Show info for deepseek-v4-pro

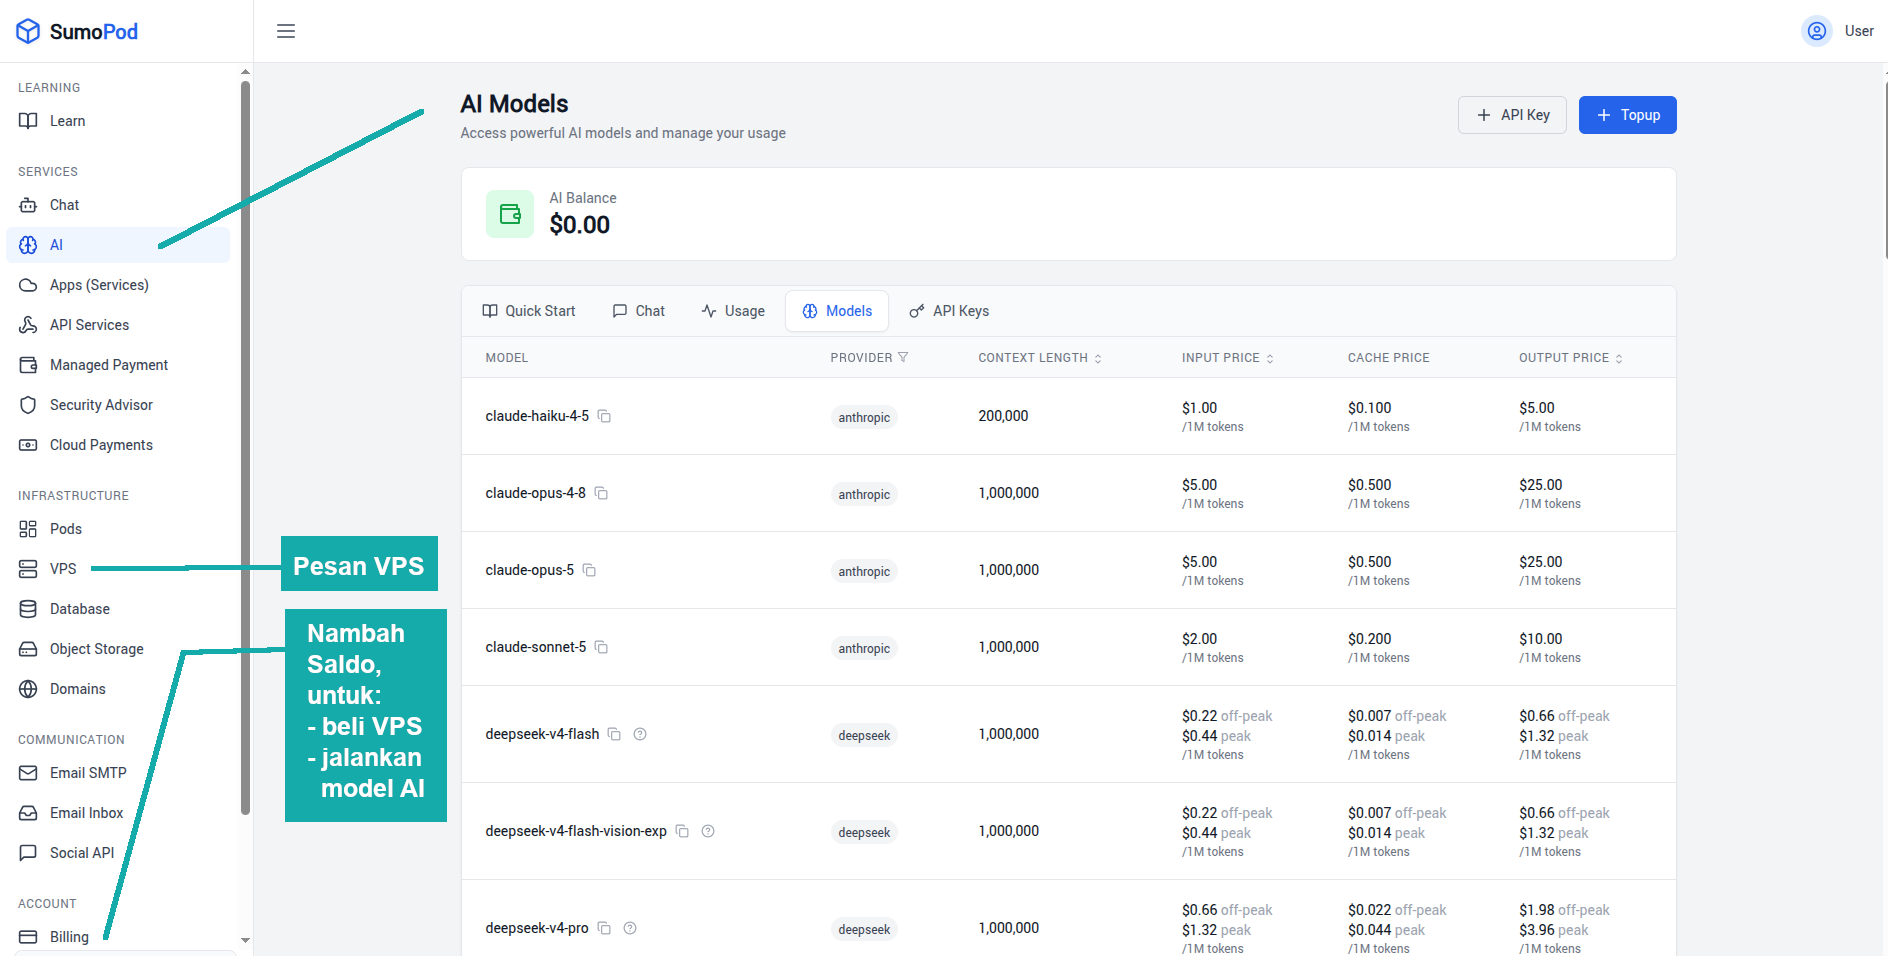pos(630,928)
